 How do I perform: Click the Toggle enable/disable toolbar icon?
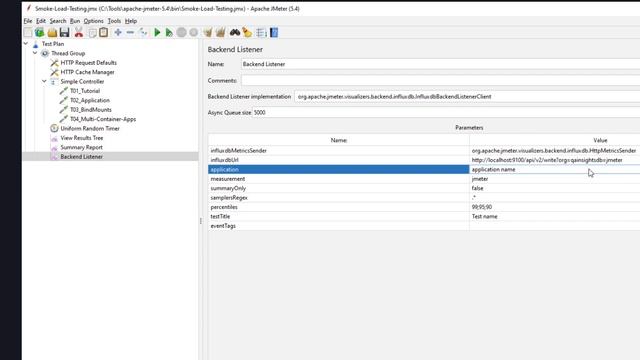[143, 33]
